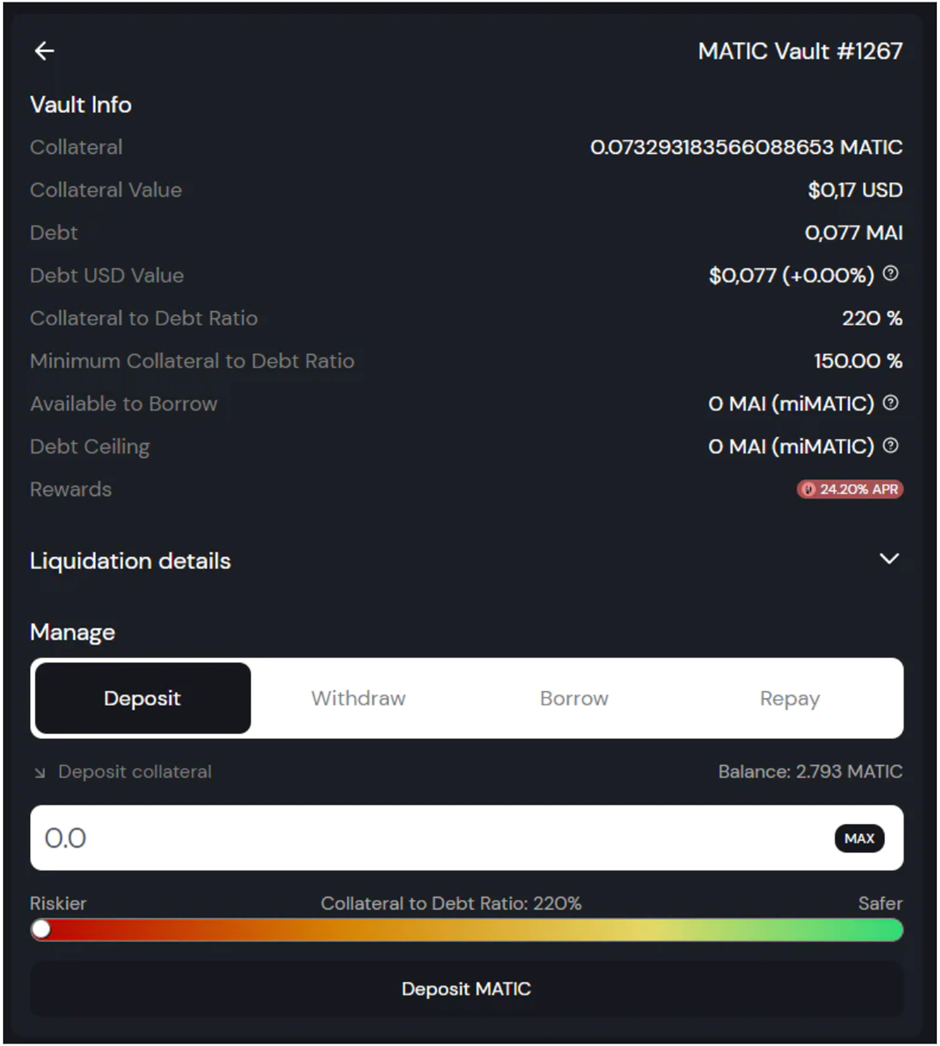Switch to the Repay tab

tap(789, 698)
